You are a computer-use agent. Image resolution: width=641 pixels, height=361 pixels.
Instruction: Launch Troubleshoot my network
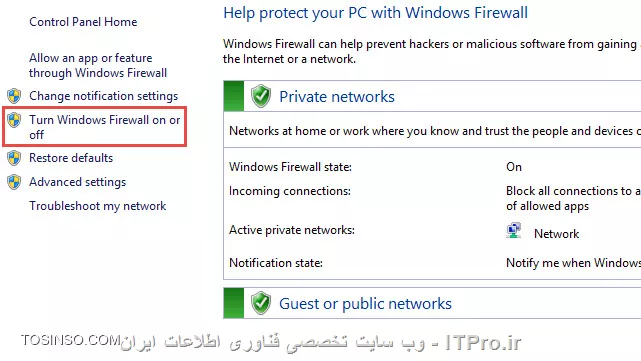pos(97,206)
